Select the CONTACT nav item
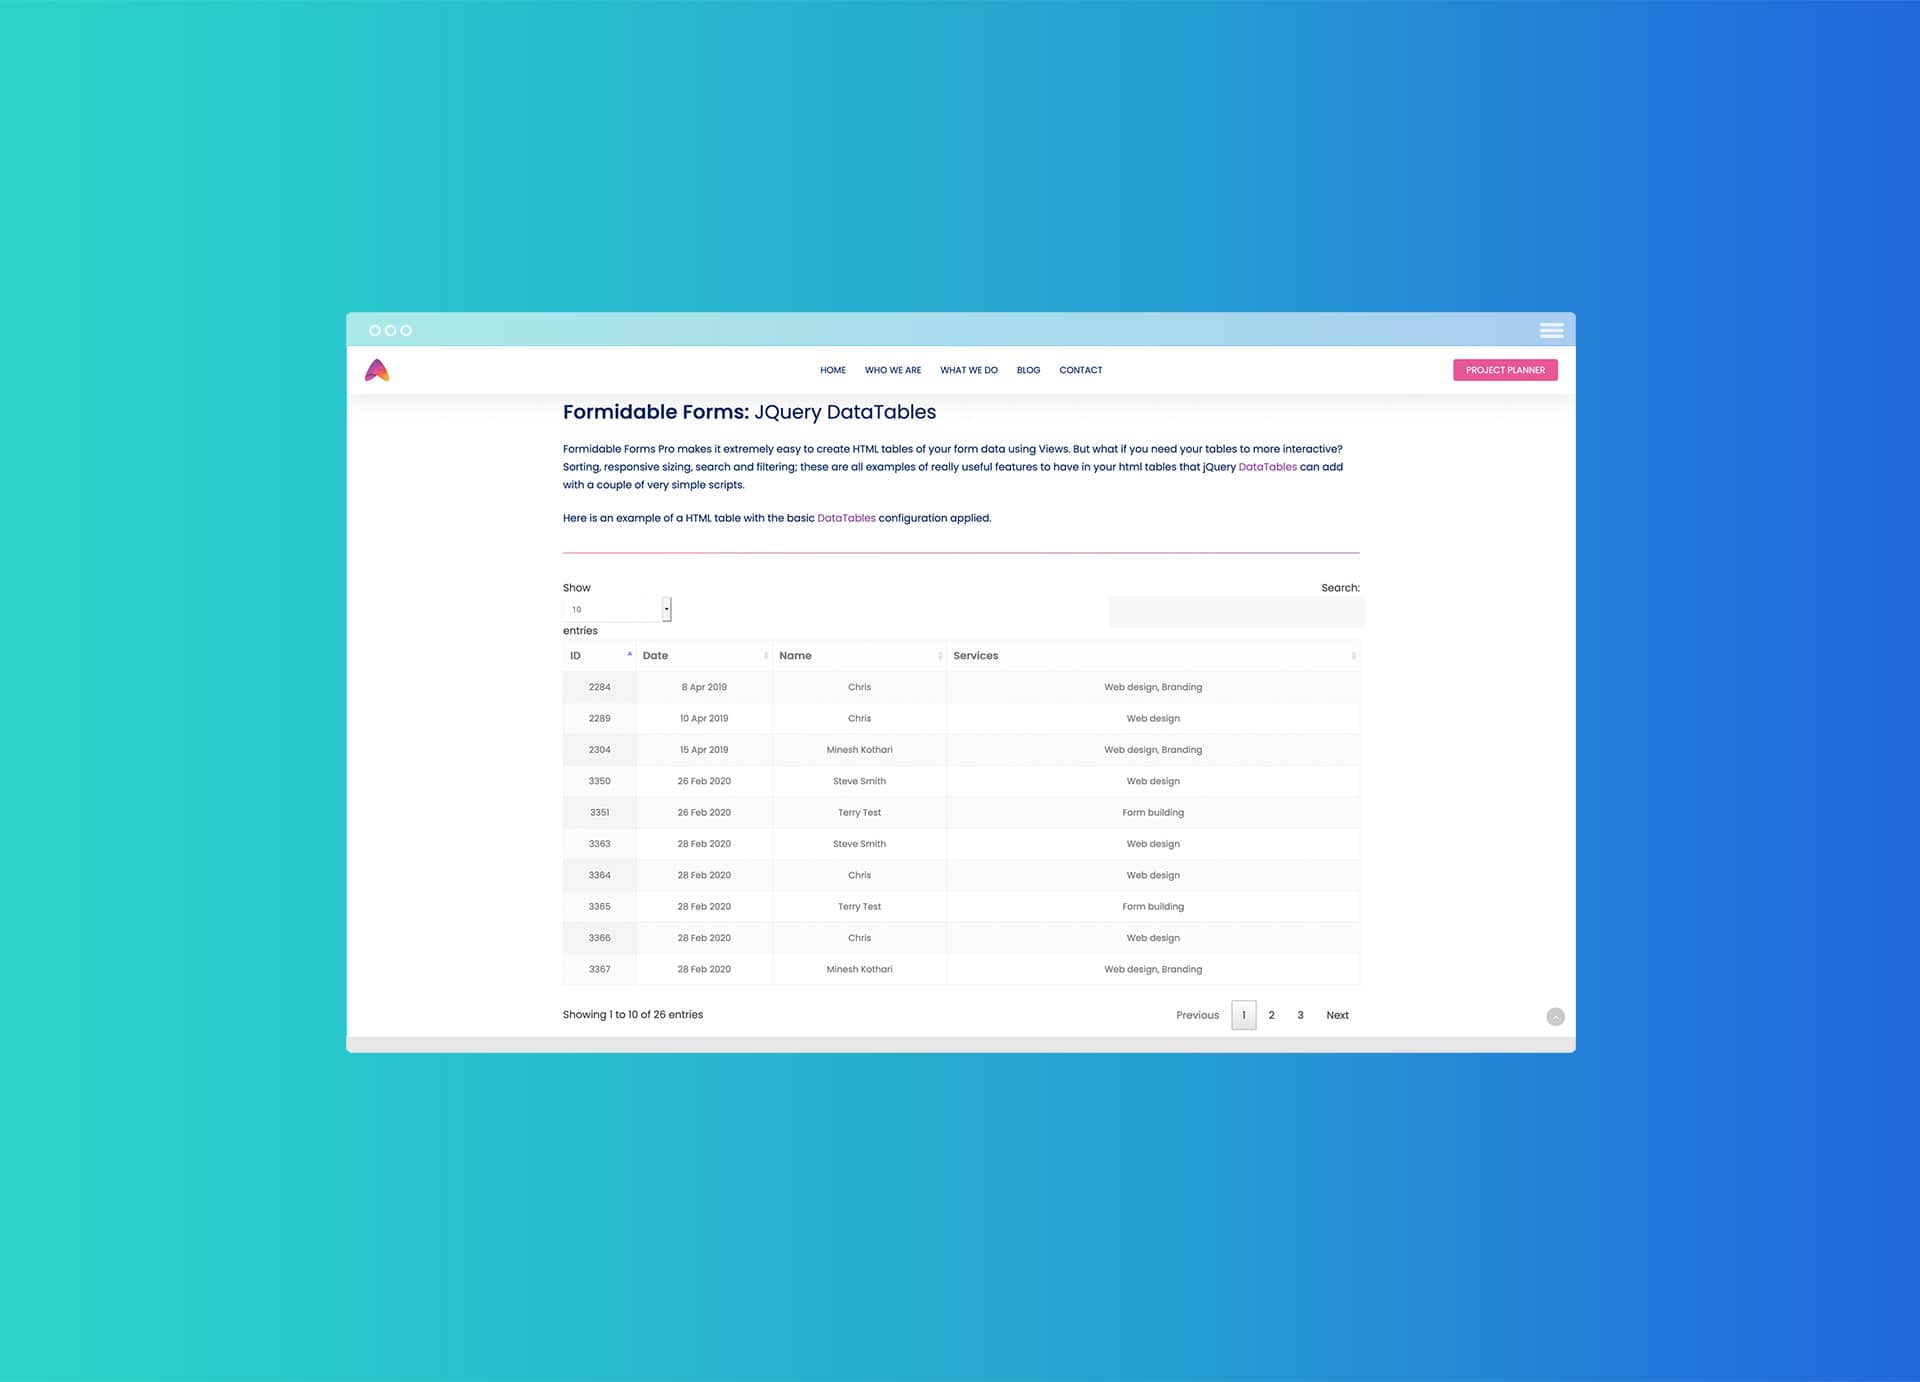Screen dimensions: 1920x1382 click(1080, 370)
